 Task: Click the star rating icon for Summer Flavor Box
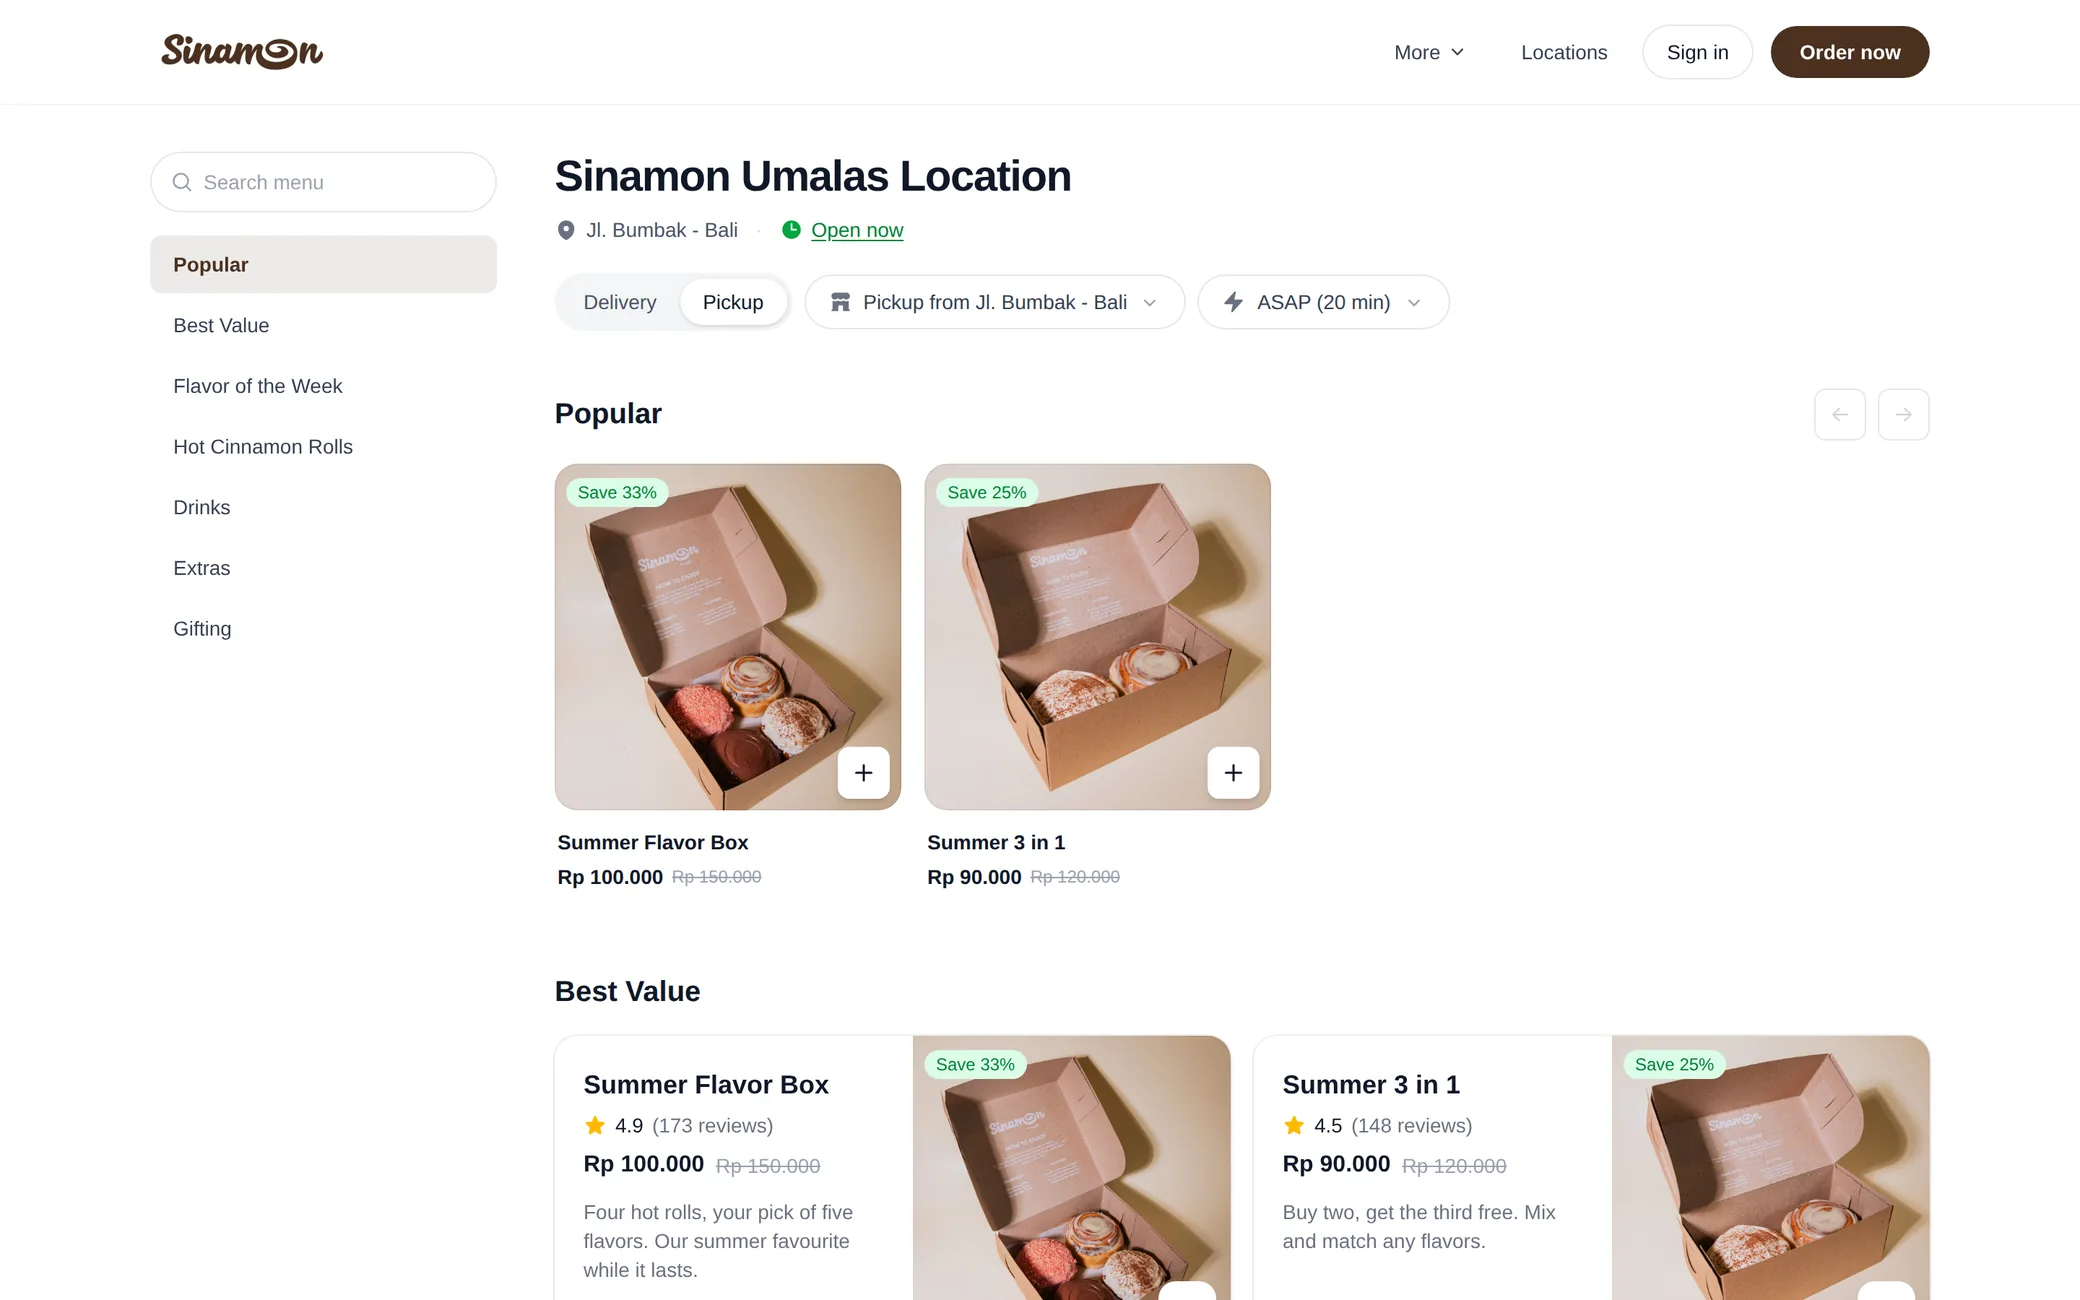point(595,1125)
